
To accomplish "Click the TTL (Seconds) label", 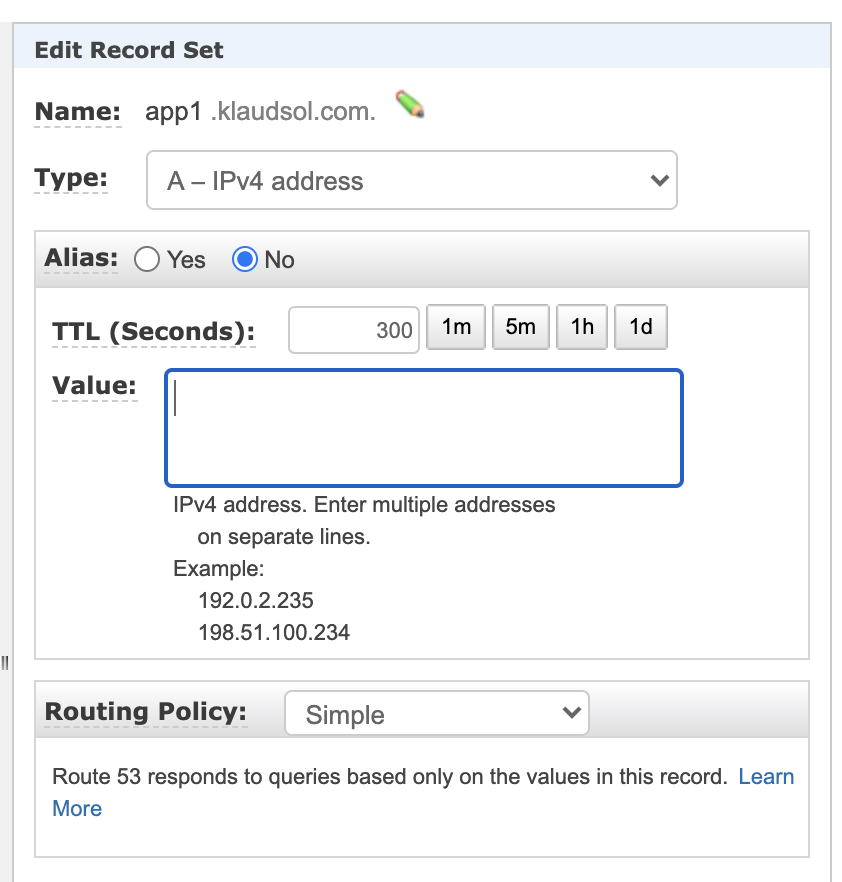I will point(154,331).
